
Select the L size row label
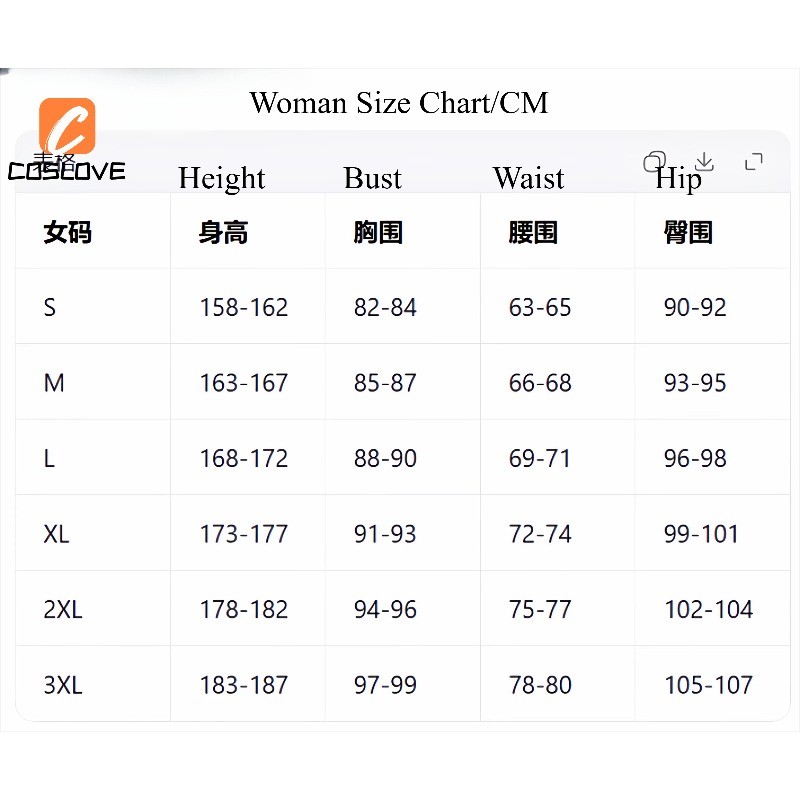49,458
